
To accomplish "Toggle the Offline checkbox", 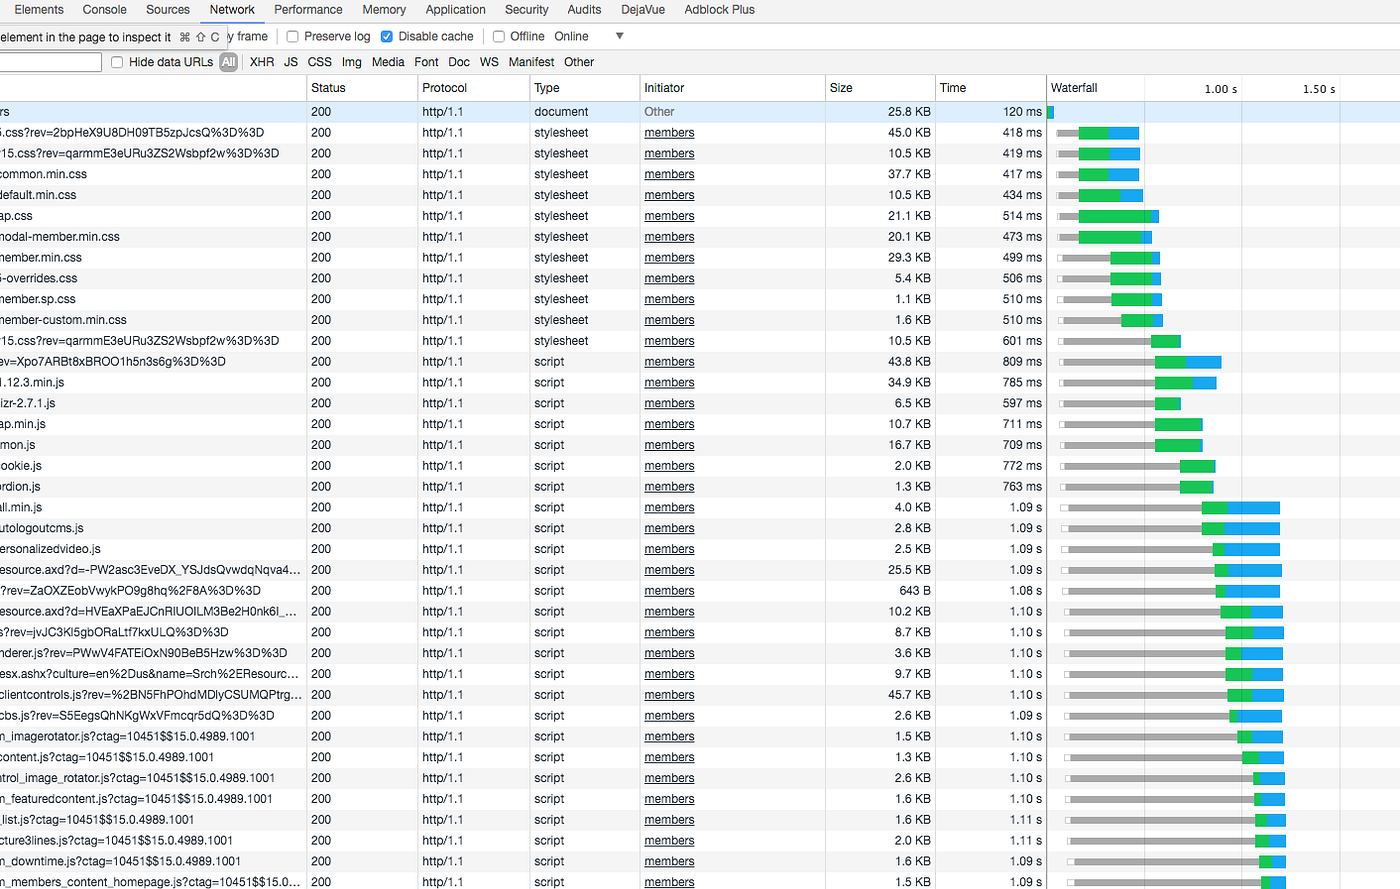I will (499, 37).
